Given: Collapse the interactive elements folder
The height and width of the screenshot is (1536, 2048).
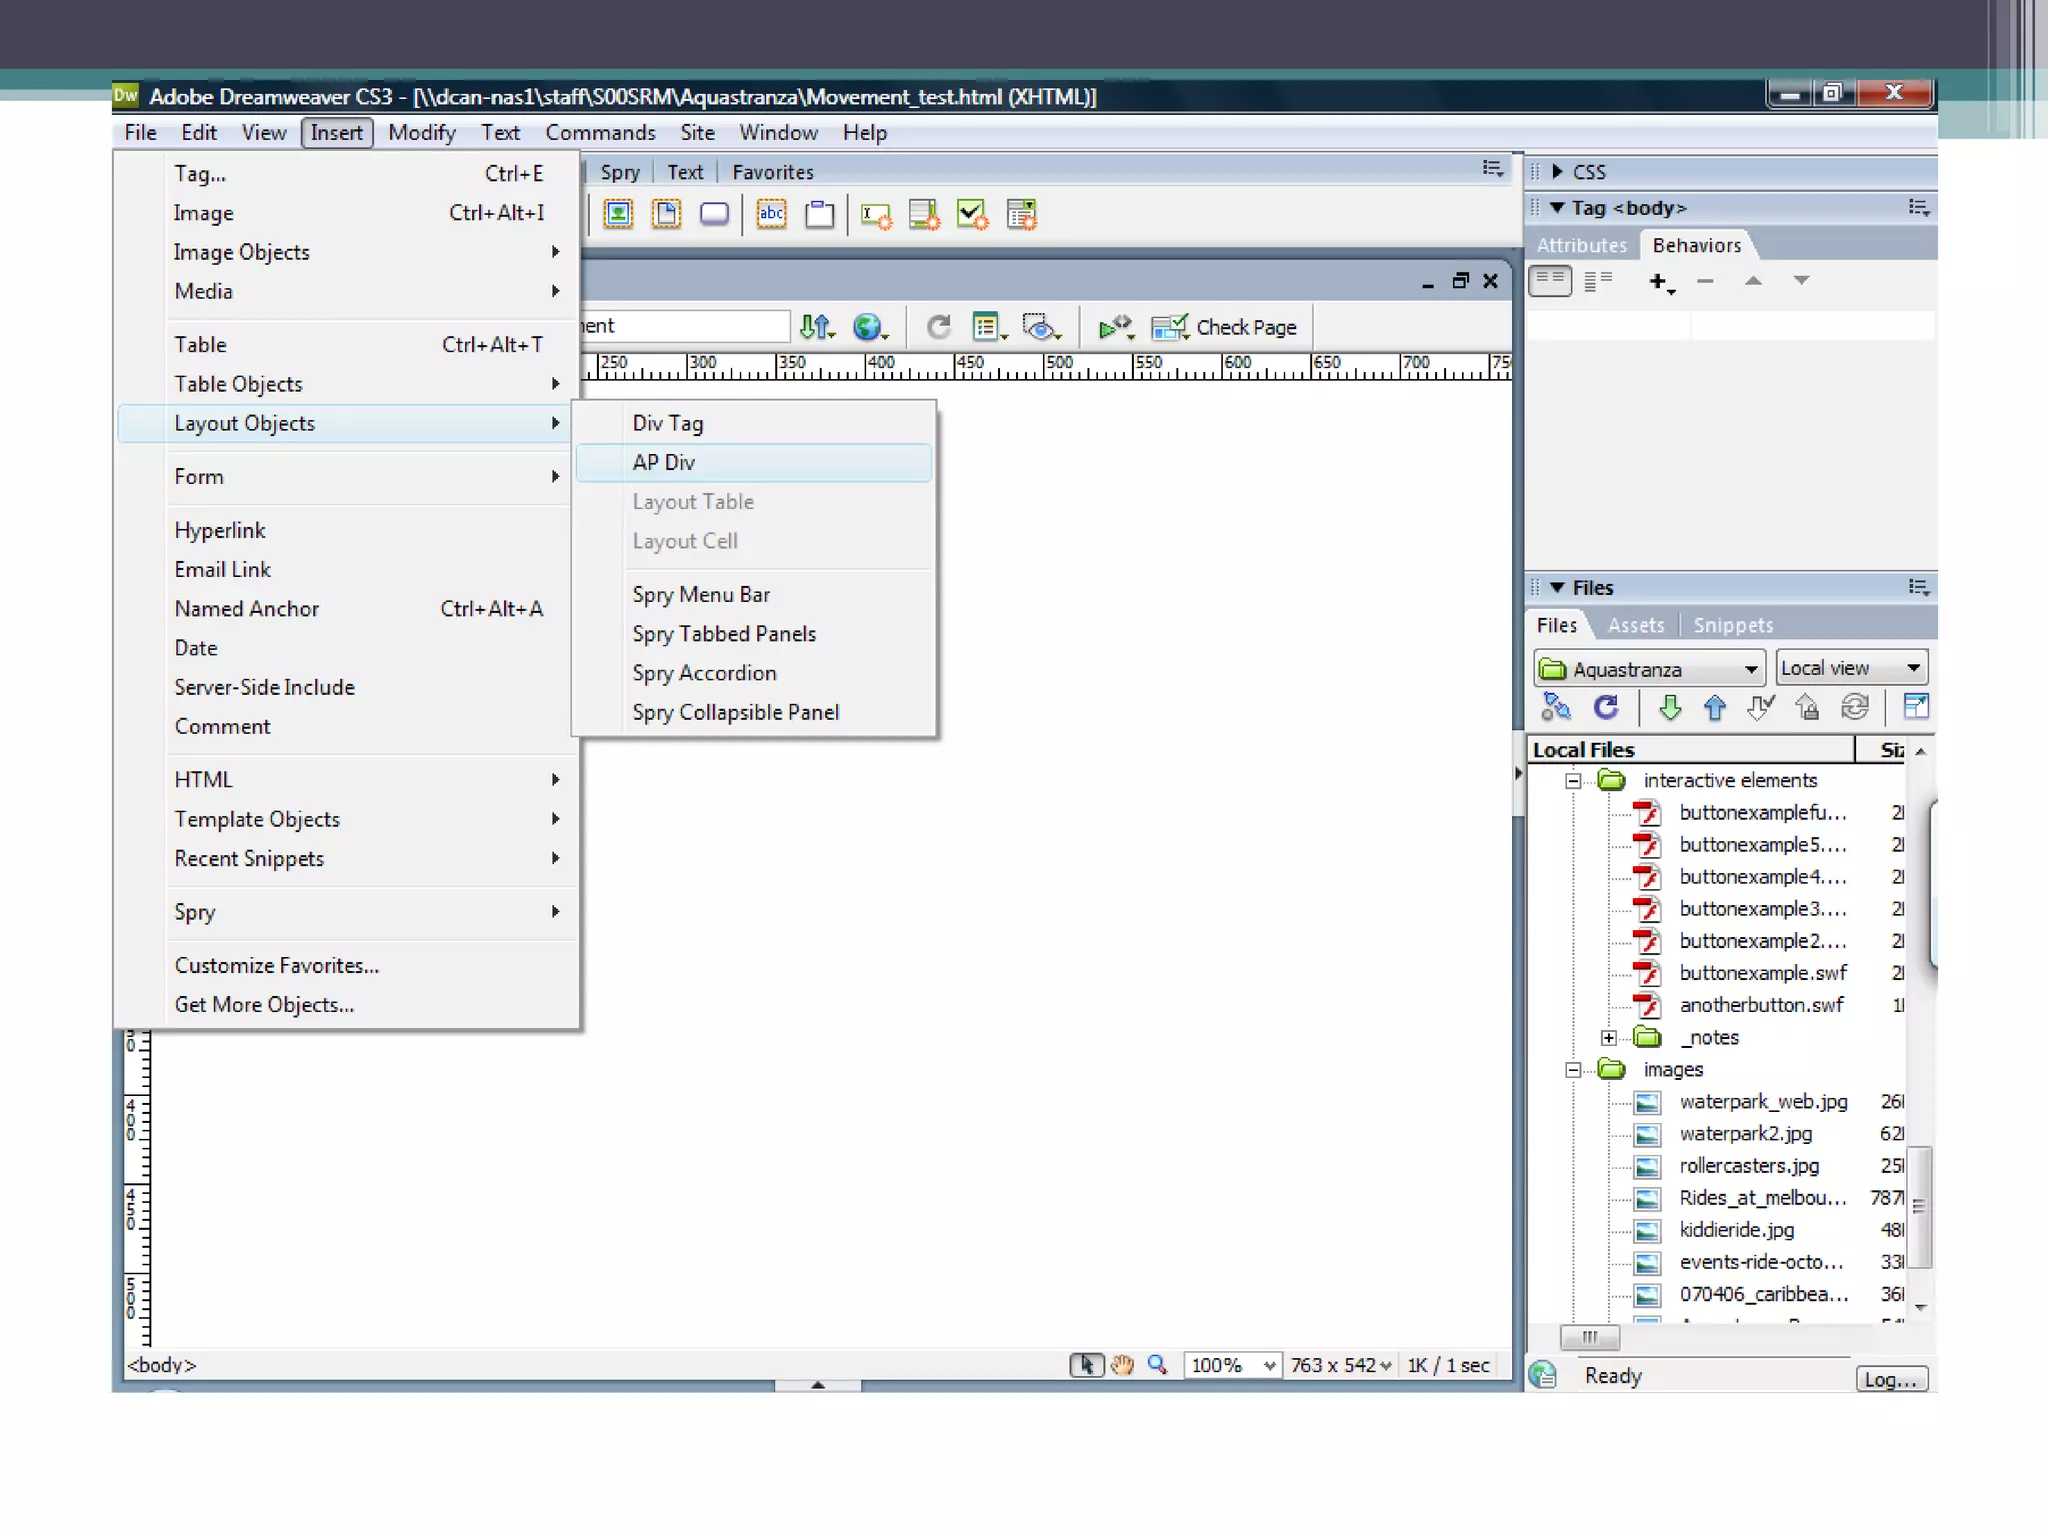Looking at the screenshot, I should [1573, 781].
